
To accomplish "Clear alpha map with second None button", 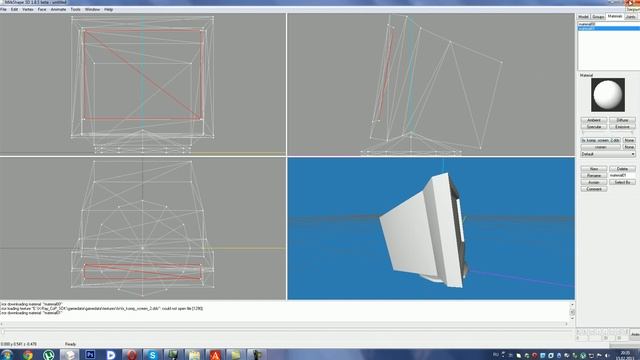I will point(629,147).
